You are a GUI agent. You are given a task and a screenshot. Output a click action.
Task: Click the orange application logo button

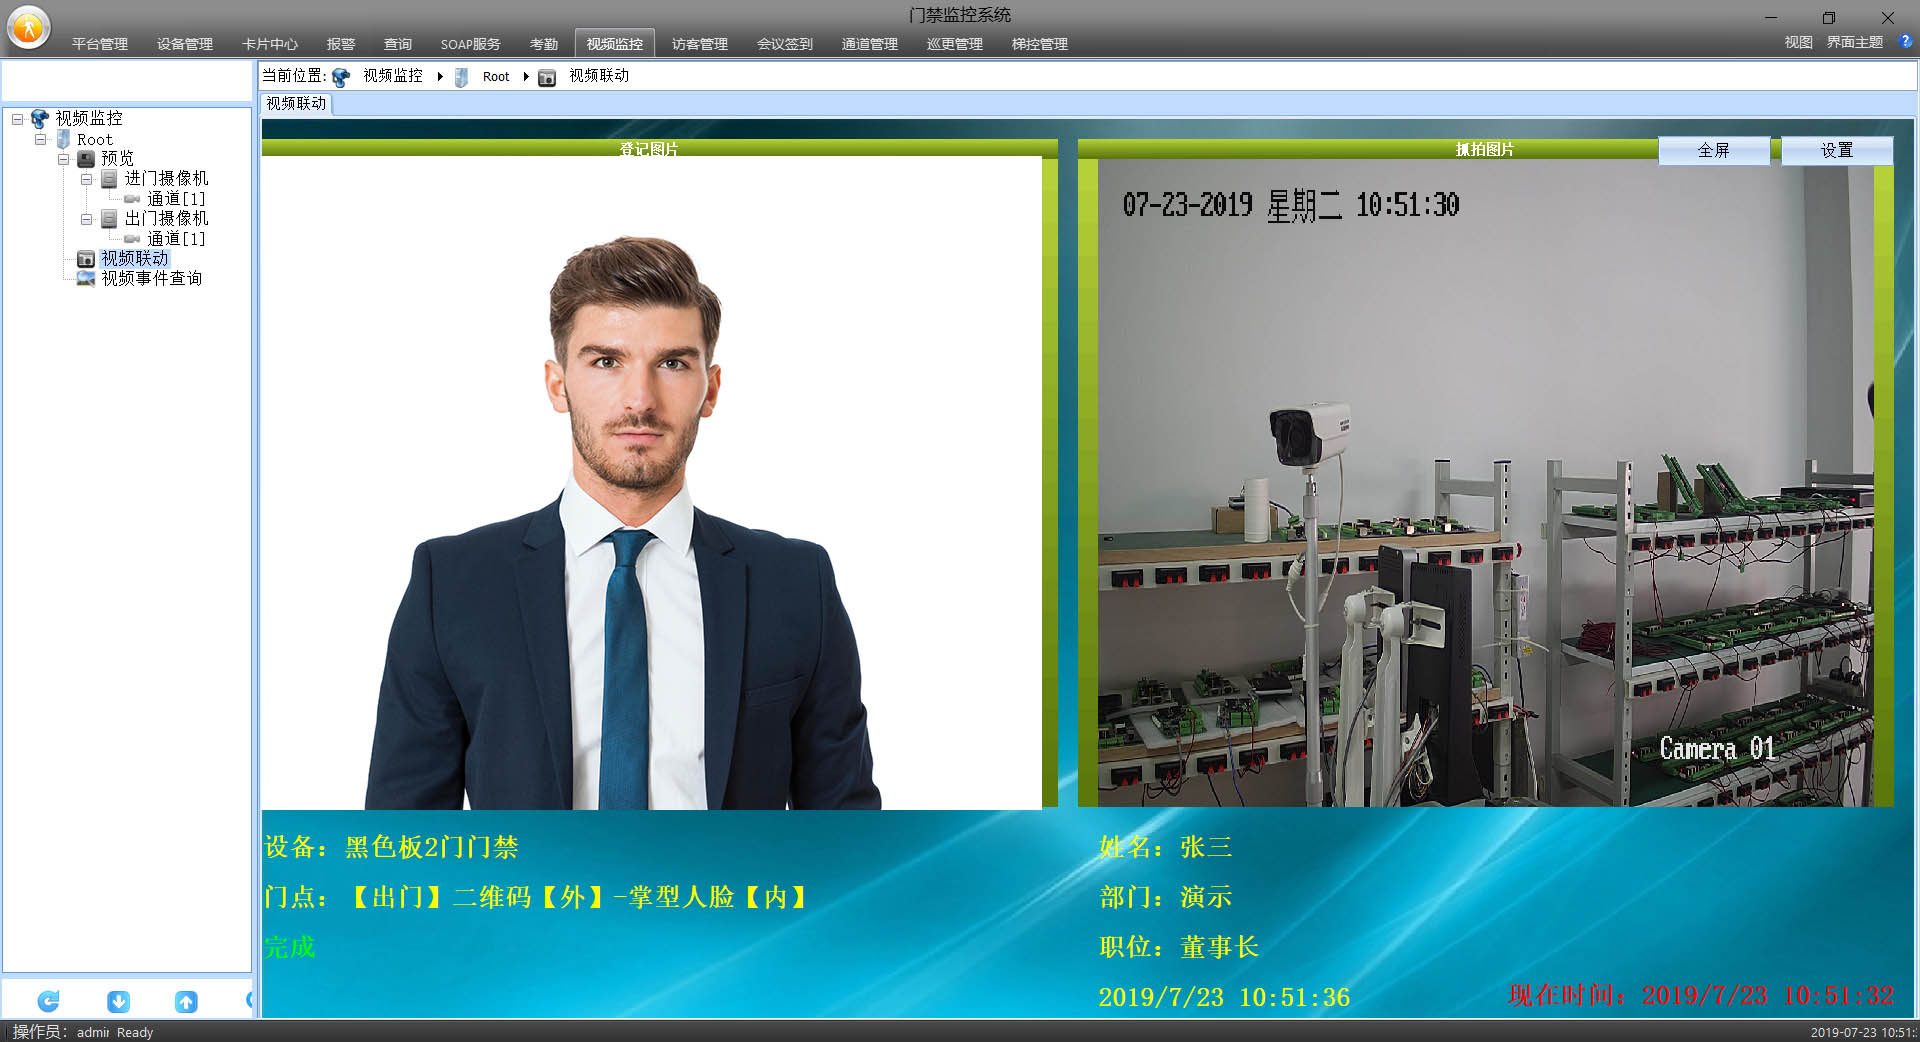tap(28, 28)
